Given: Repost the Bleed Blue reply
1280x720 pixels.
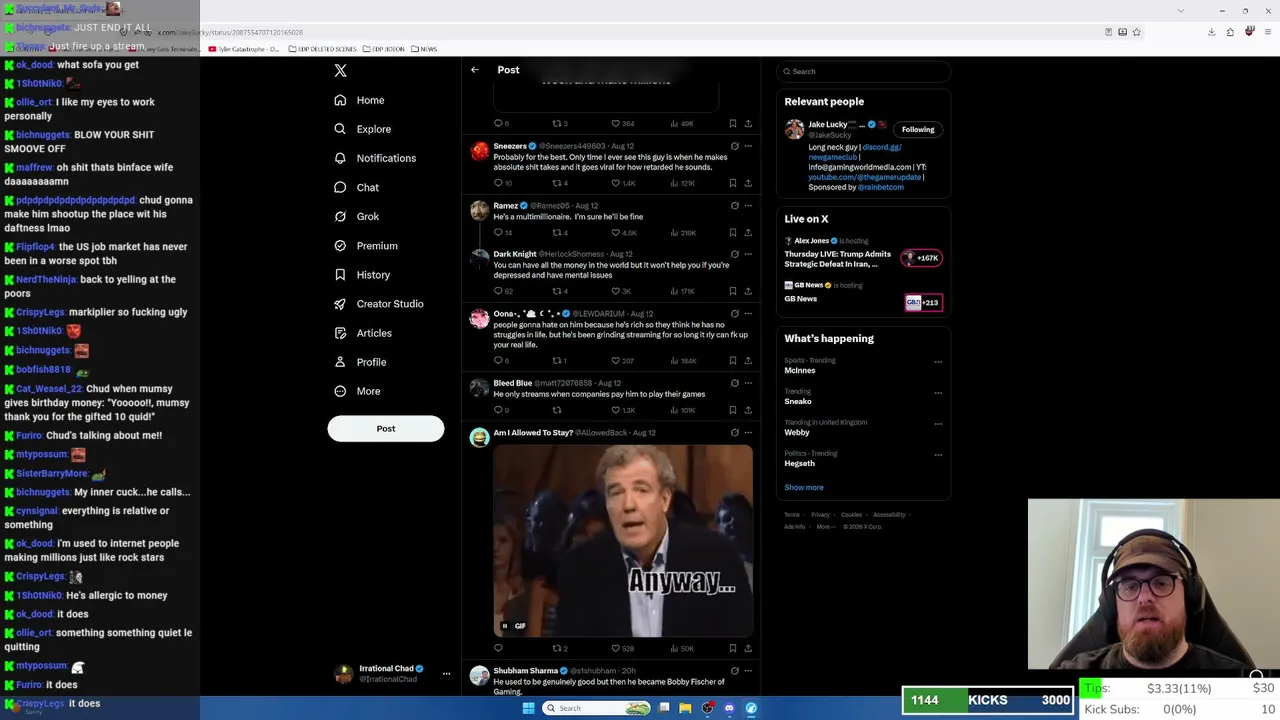Looking at the screenshot, I should (557, 410).
